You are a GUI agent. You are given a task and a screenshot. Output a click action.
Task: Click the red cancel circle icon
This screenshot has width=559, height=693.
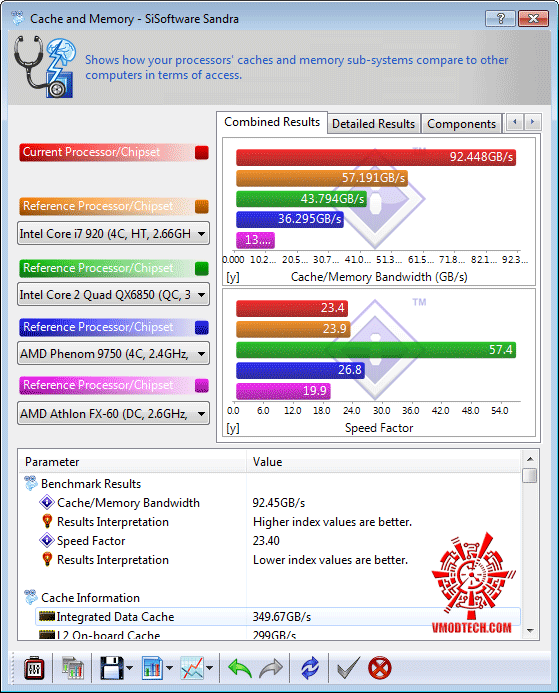(x=380, y=668)
